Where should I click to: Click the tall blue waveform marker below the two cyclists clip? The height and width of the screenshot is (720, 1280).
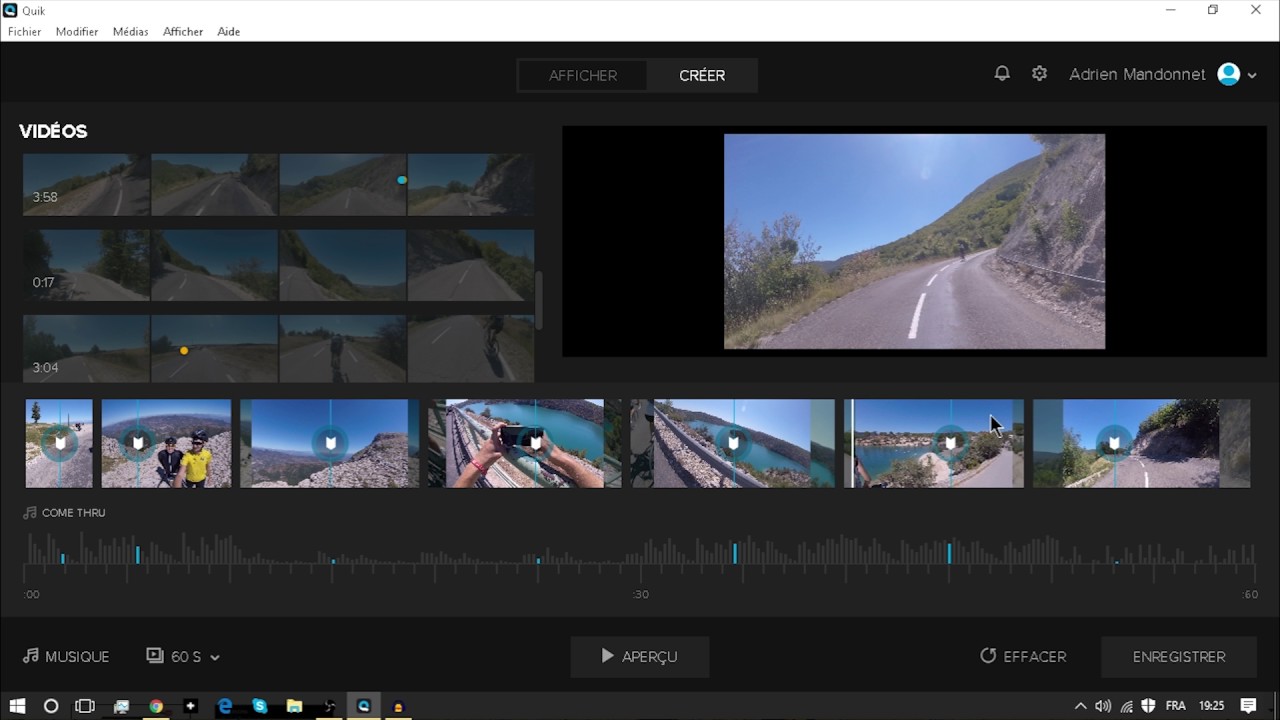138,555
